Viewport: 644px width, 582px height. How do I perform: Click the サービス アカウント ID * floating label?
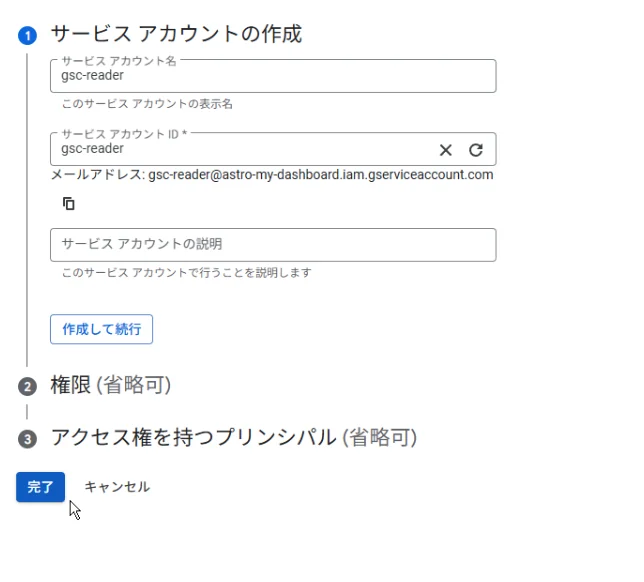pyautogui.click(x=124, y=133)
